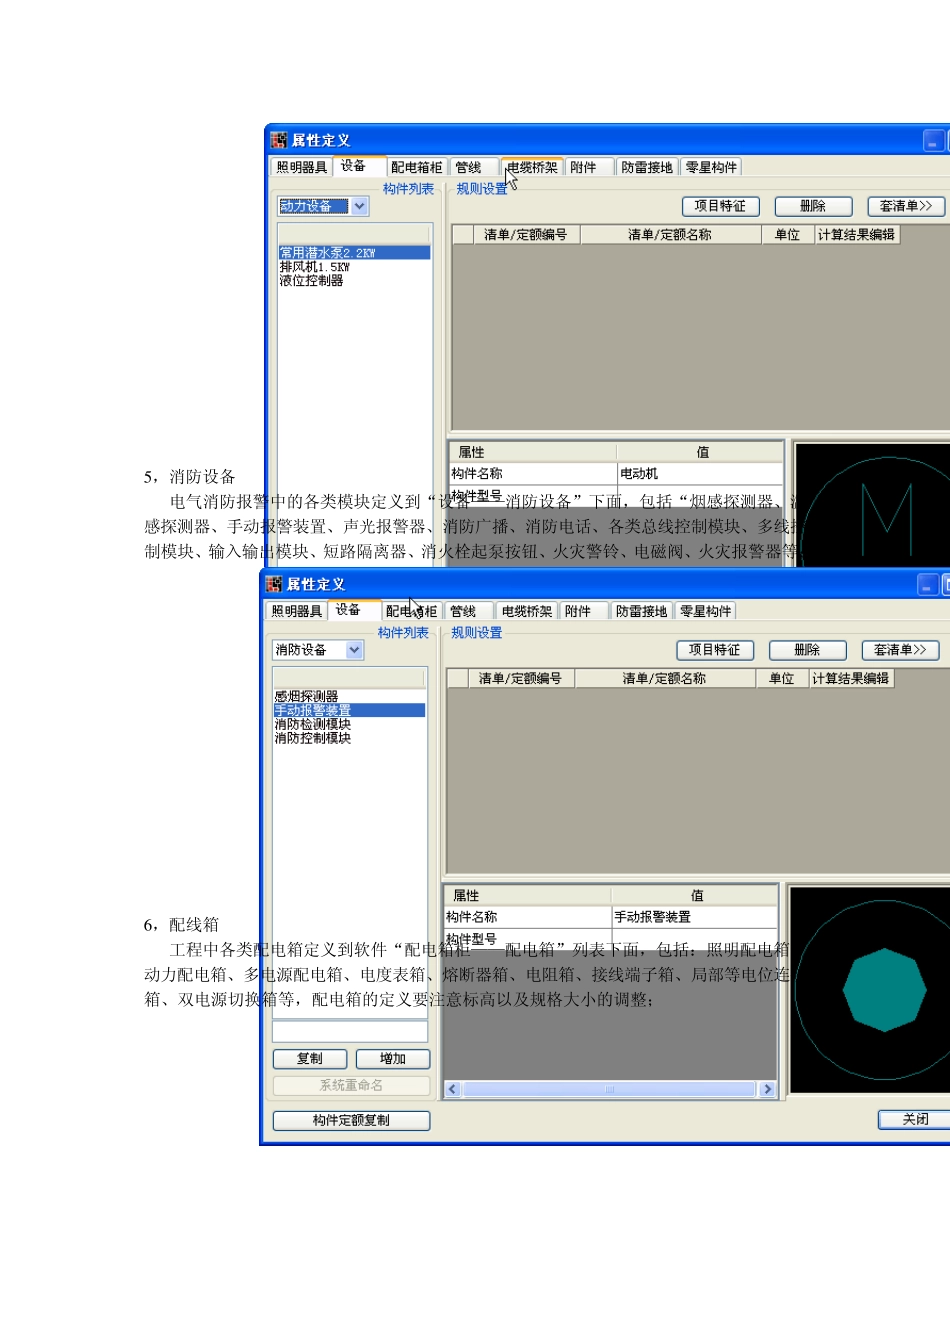Click 套清单>> button in 动力设备 dialog
Image resolution: width=950 pixels, height=1344 pixels.
pyautogui.click(x=906, y=206)
